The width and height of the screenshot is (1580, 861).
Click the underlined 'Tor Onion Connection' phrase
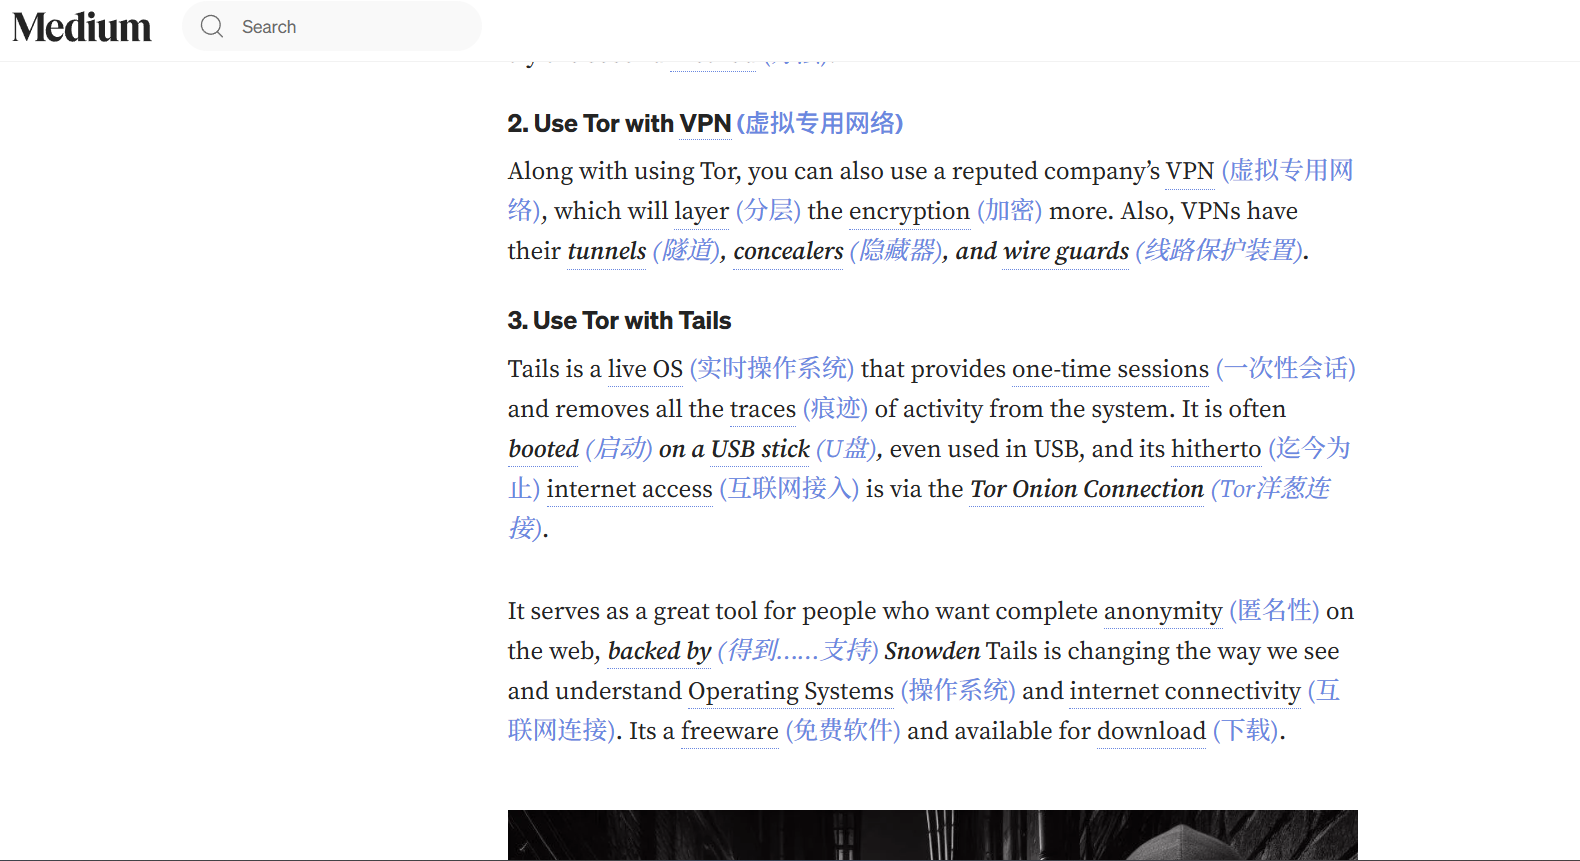point(1087,489)
